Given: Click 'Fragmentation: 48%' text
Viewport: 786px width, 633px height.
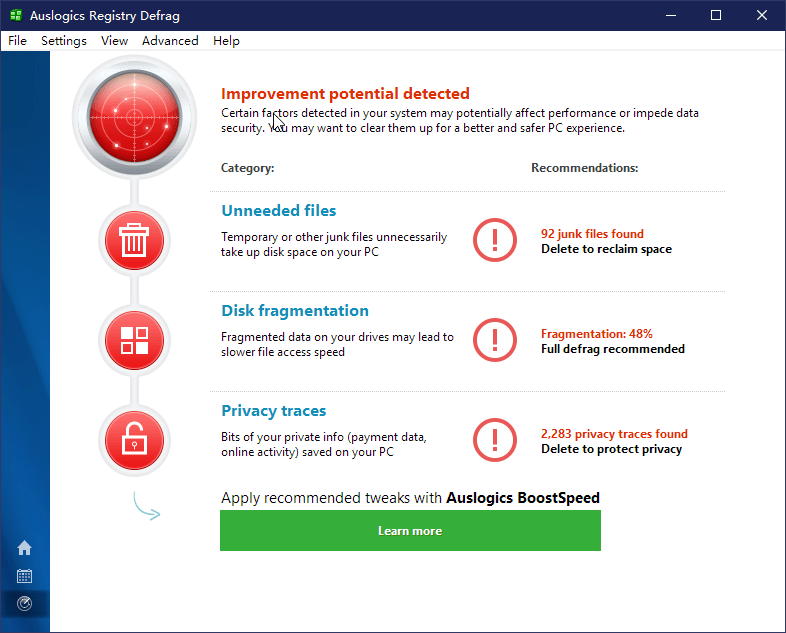Looking at the screenshot, I should [x=597, y=334].
